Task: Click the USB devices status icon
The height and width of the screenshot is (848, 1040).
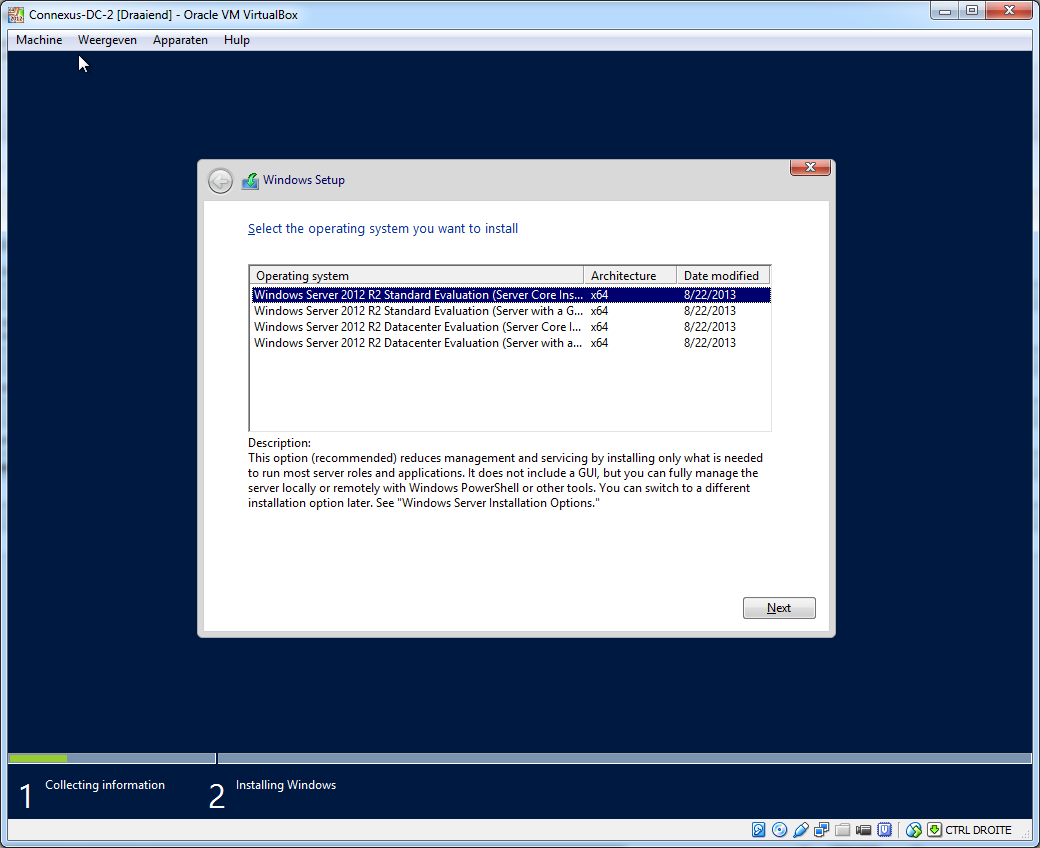Action: pyautogui.click(x=801, y=829)
